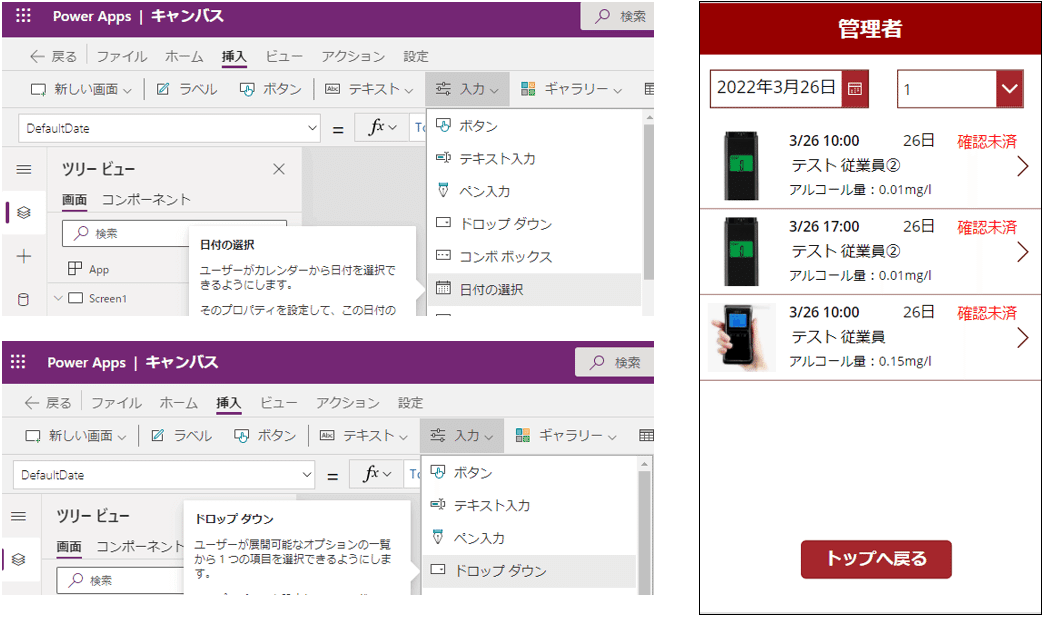Image resolution: width=1044 pixels, height=619 pixels.
Task: Open chevron for 0.15mg/l record
Action: (x=1023, y=337)
